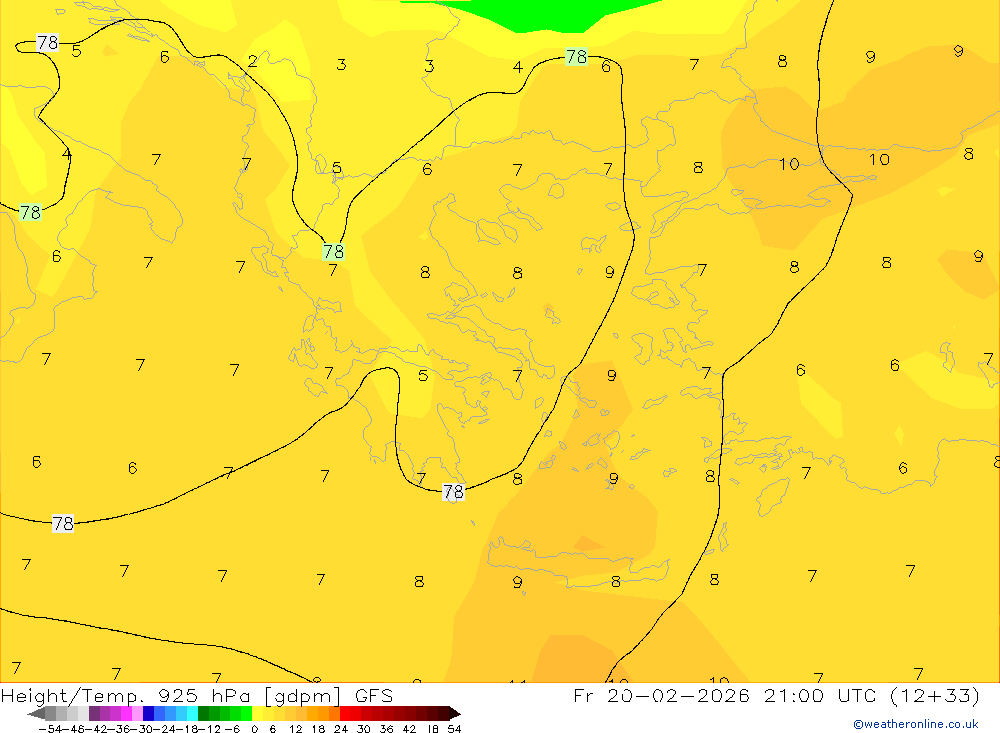Pick the dark navy blue swatch in the legend
Image resolution: width=1000 pixels, height=733 pixels.
[148, 713]
